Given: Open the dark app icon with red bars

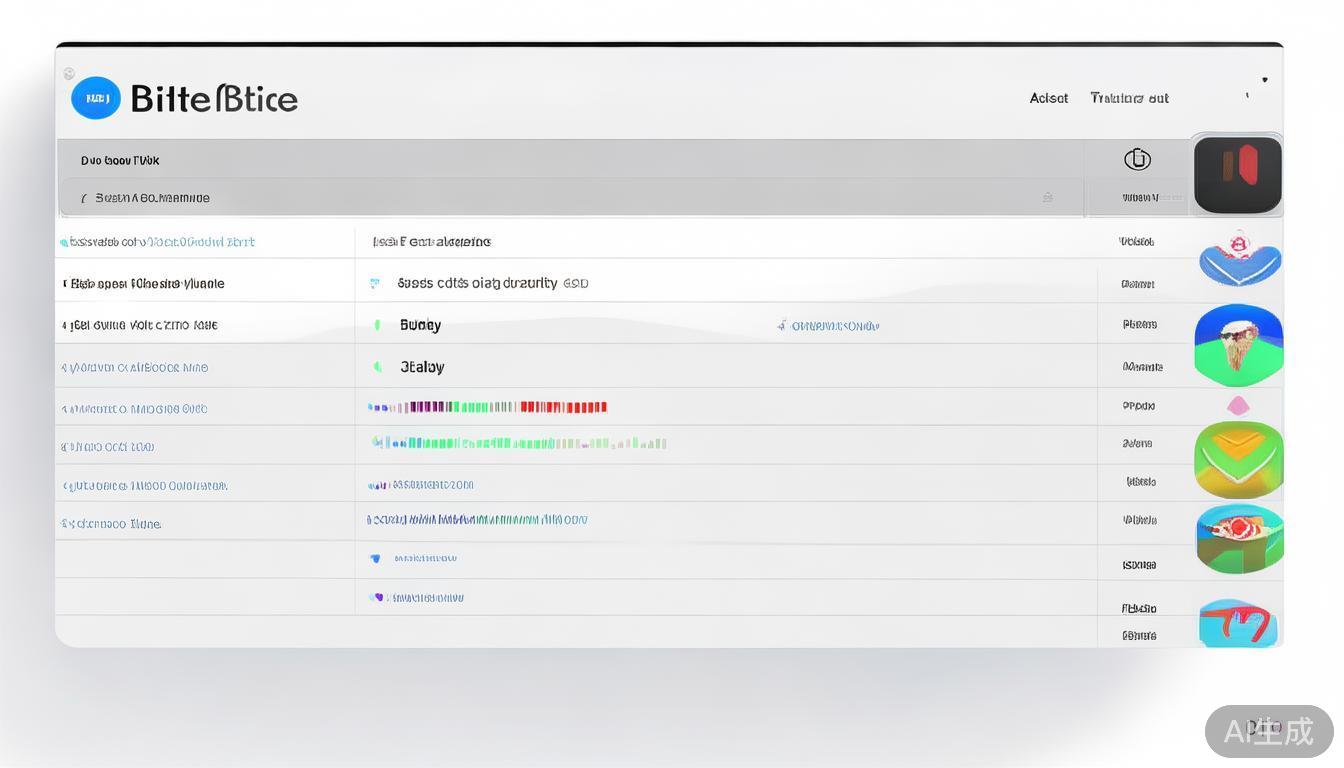Looking at the screenshot, I should 1238,174.
